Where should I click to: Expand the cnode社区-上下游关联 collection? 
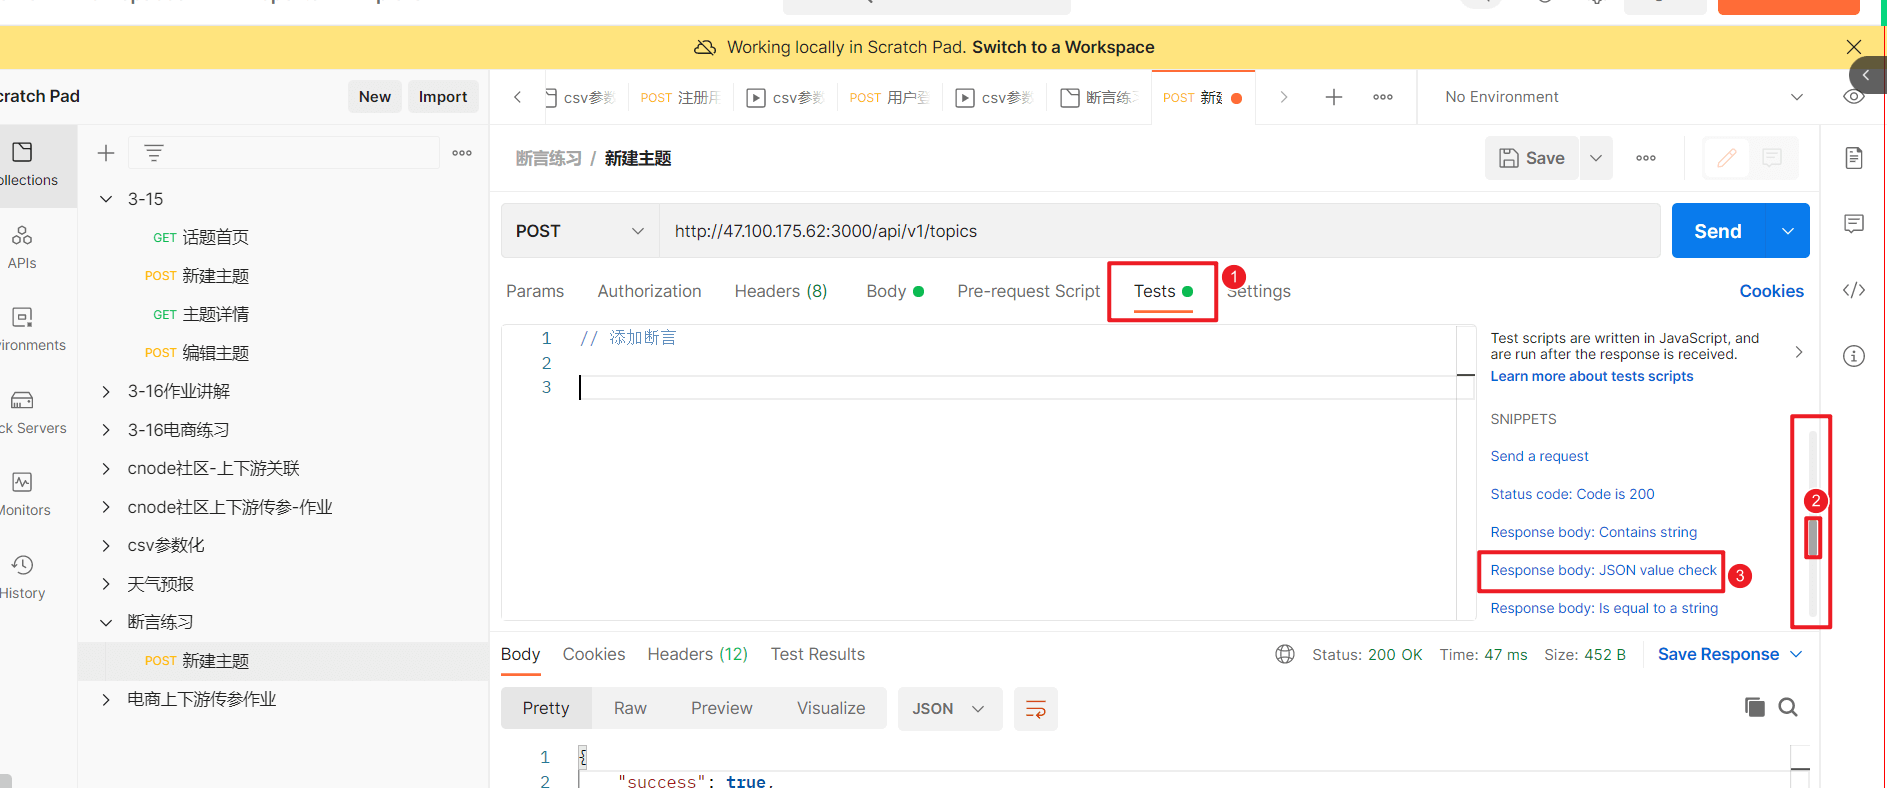pyautogui.click(x=106, y=468)
